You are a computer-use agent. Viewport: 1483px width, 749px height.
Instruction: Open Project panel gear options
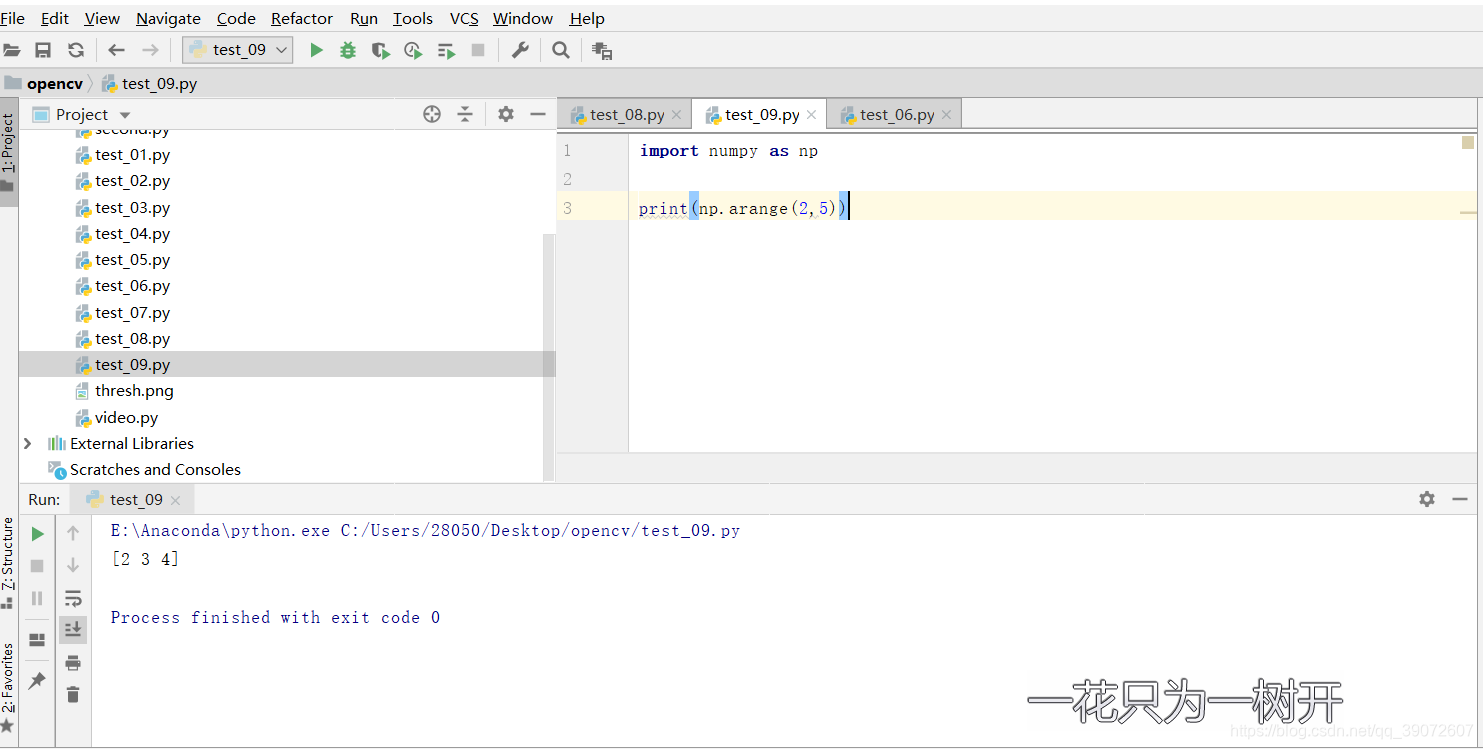click(x=506, y=114)
